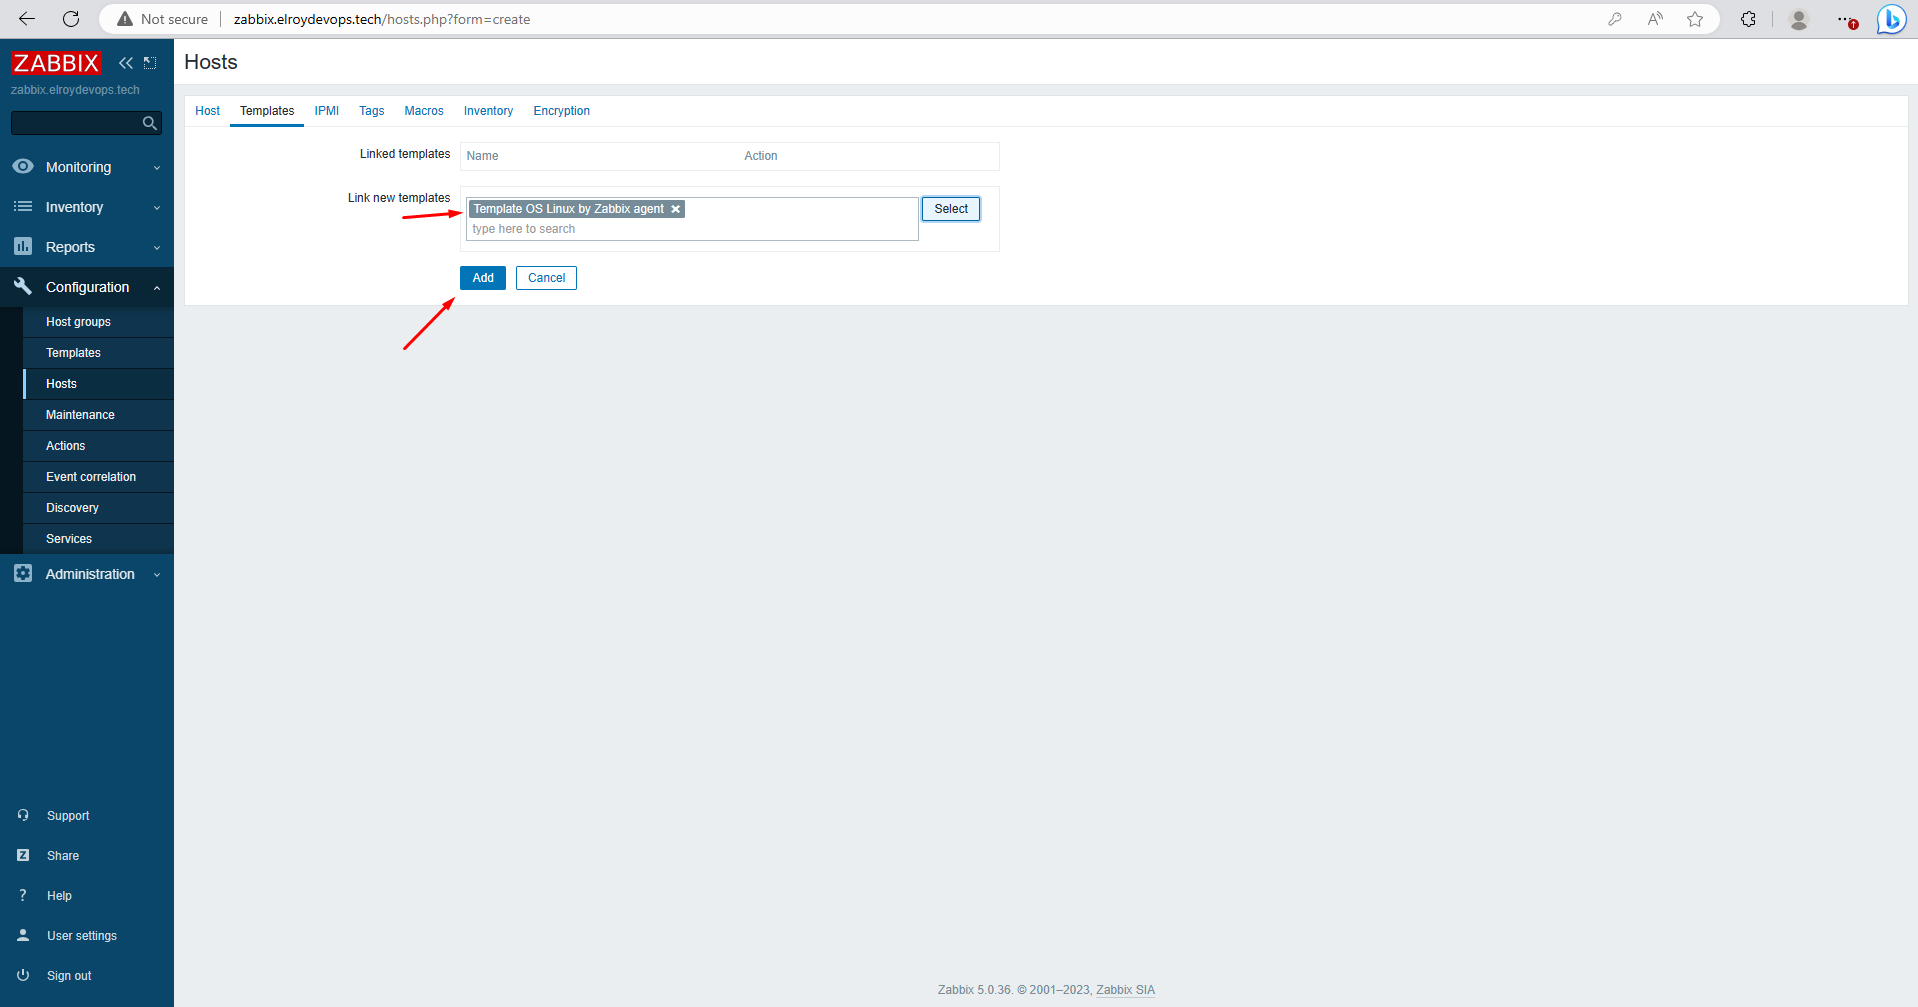Focus the sidebar search field
This screenshot has height=1007, width=1918.
pyautogui.click(x=77, y=123)
